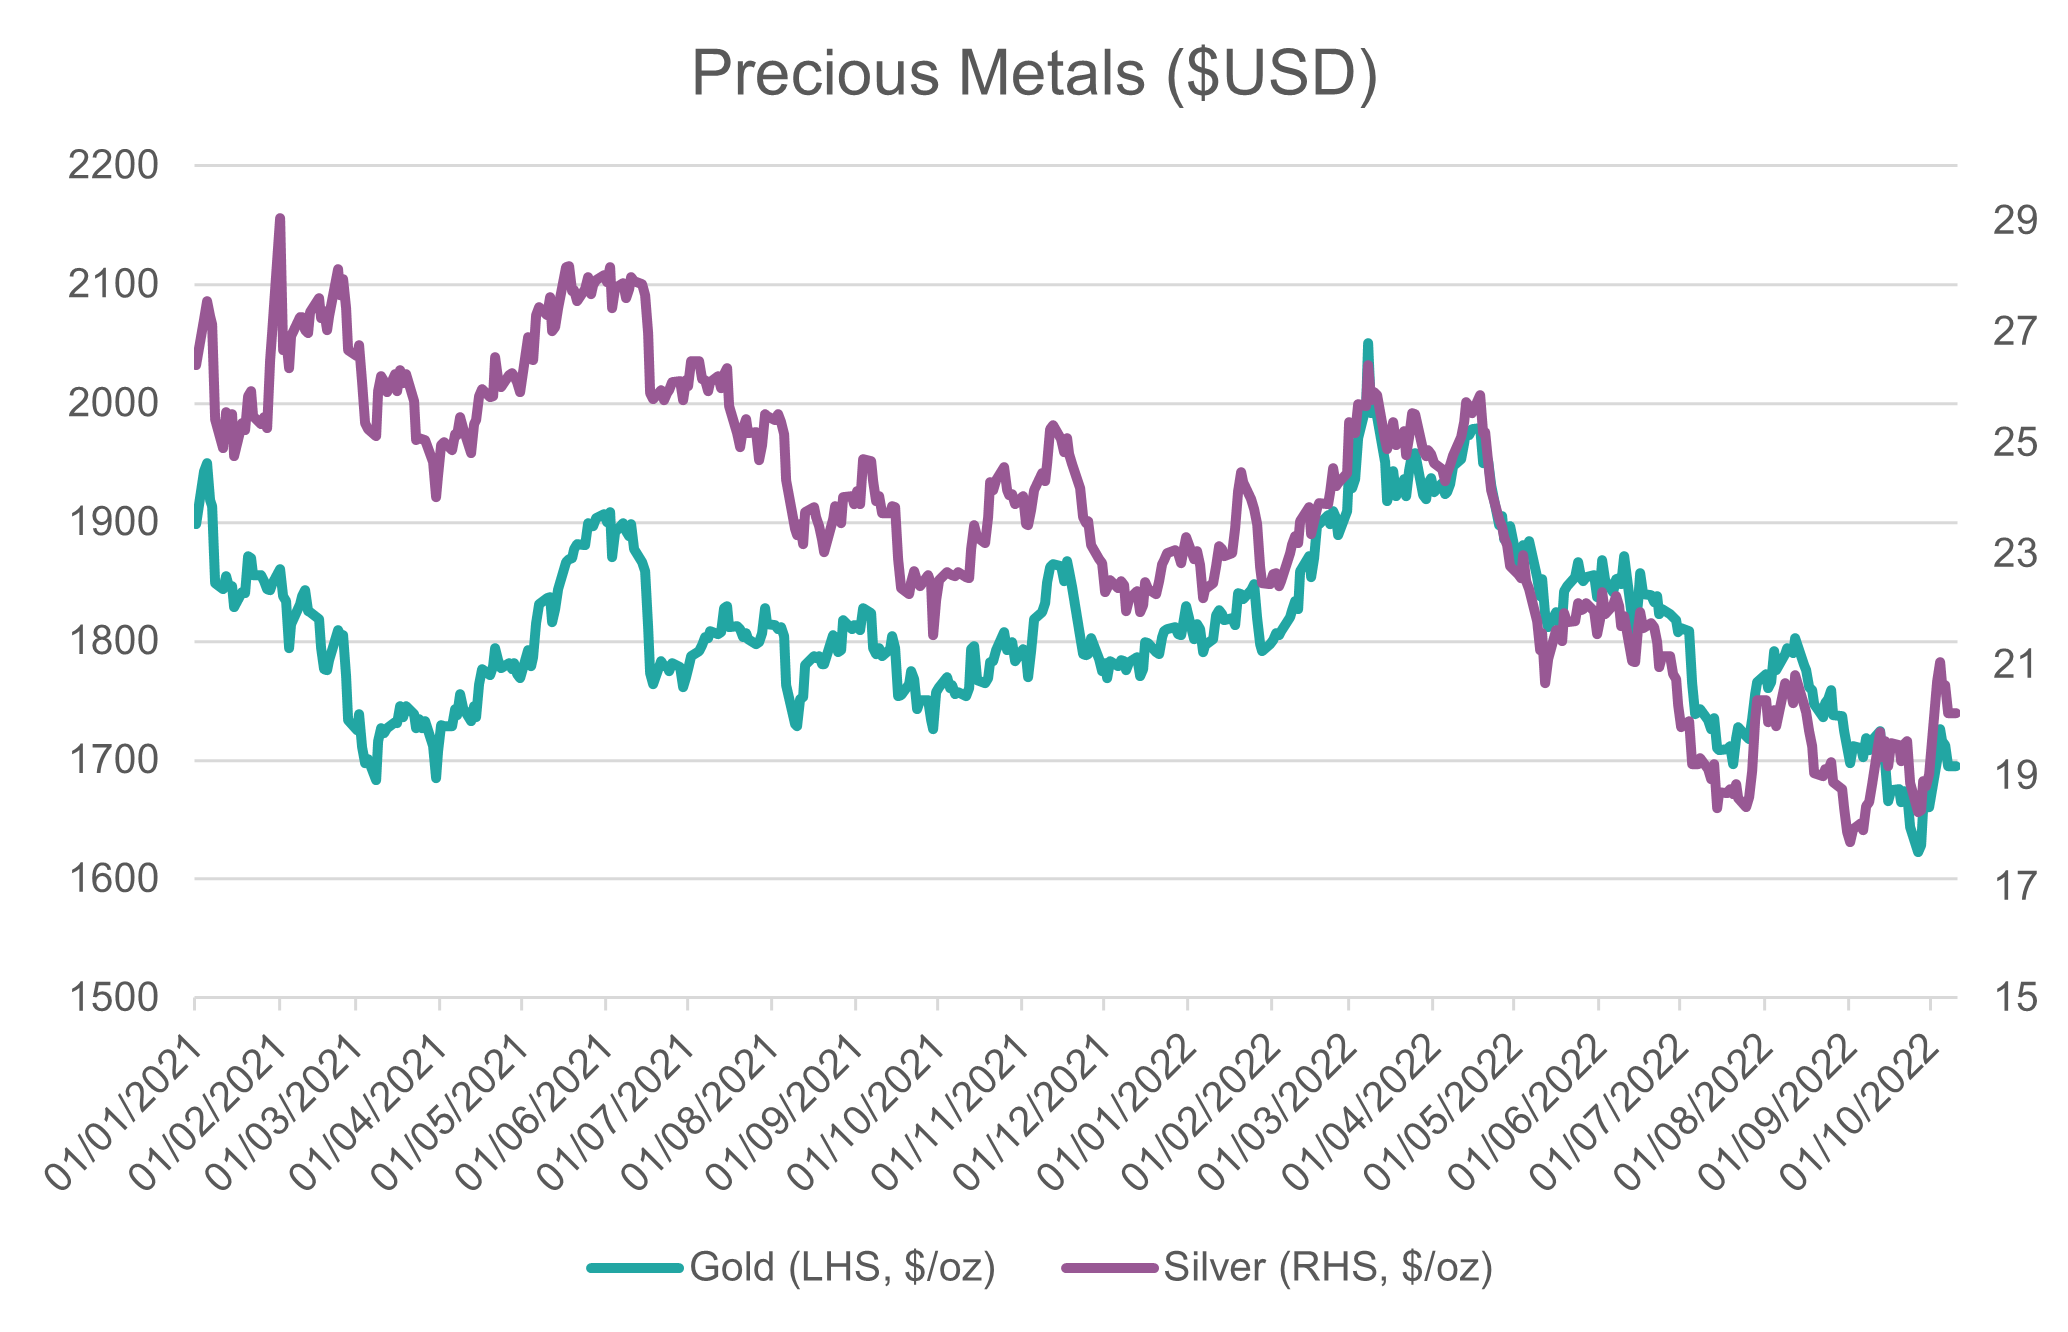Select the Silver (RHS, $/oz) legend label
Viewport: 2068px width, 1332px height.
[x=1328, y=1267]
